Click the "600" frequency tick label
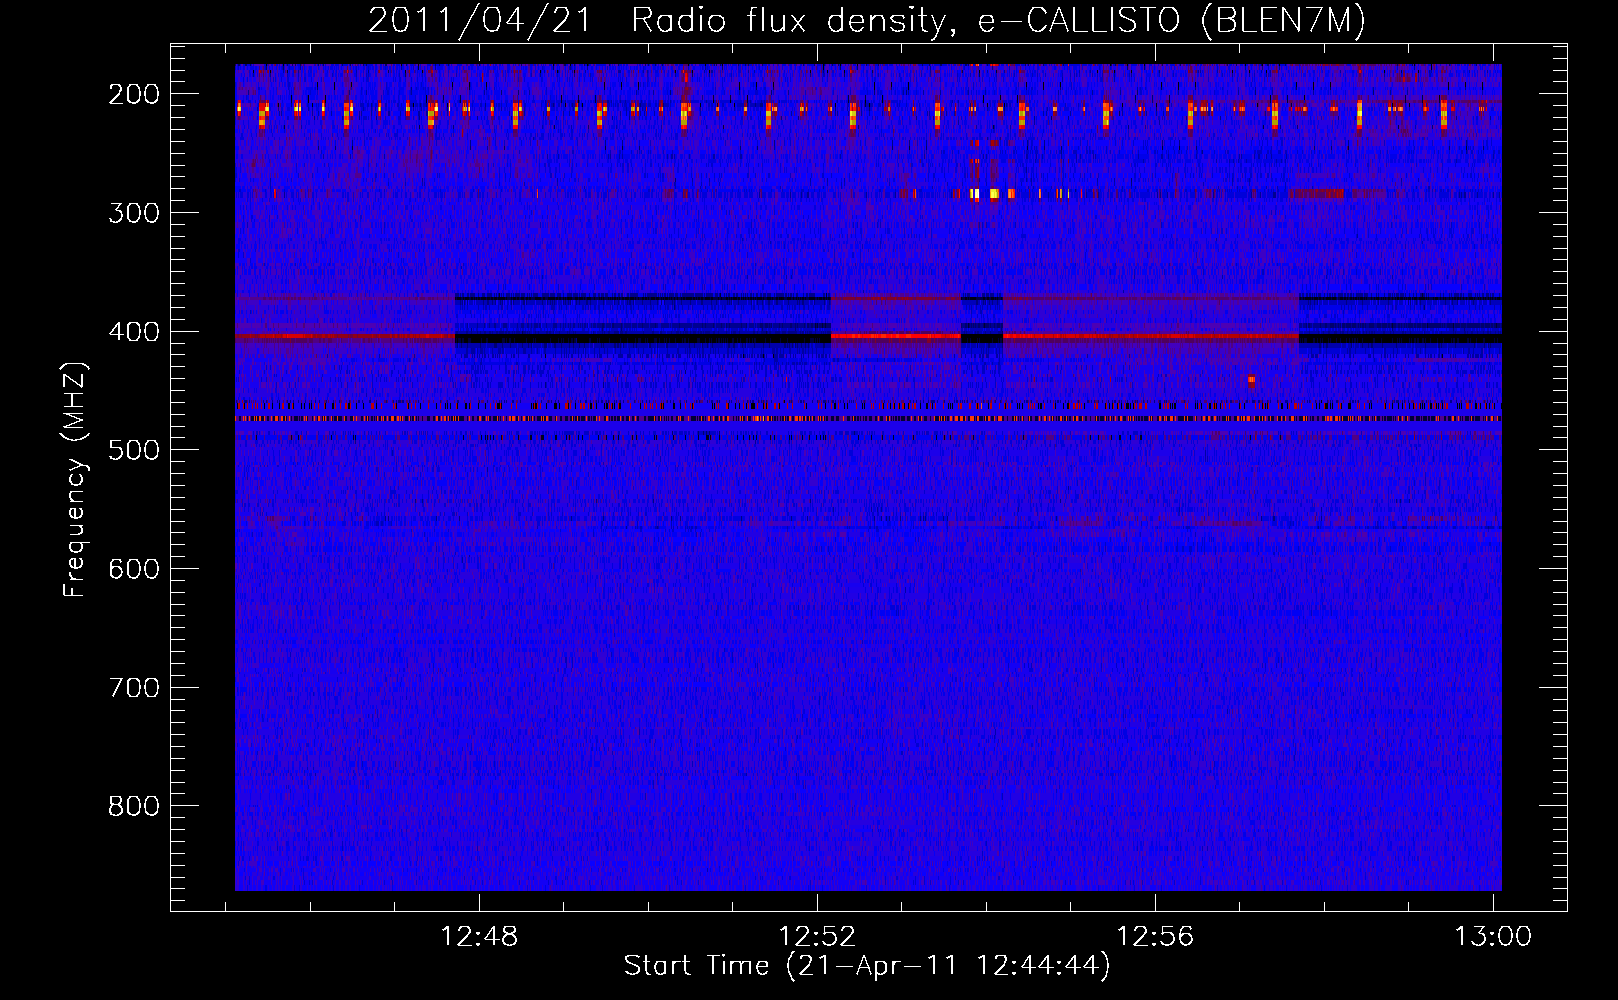 pos(134,569)
